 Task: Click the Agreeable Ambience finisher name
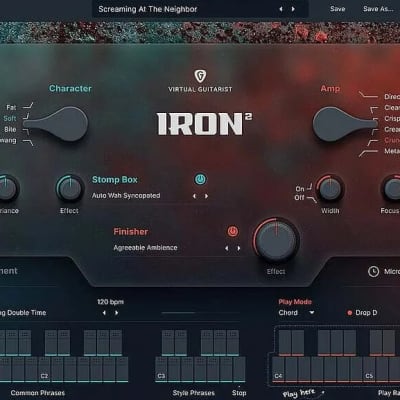click(145, 248)
